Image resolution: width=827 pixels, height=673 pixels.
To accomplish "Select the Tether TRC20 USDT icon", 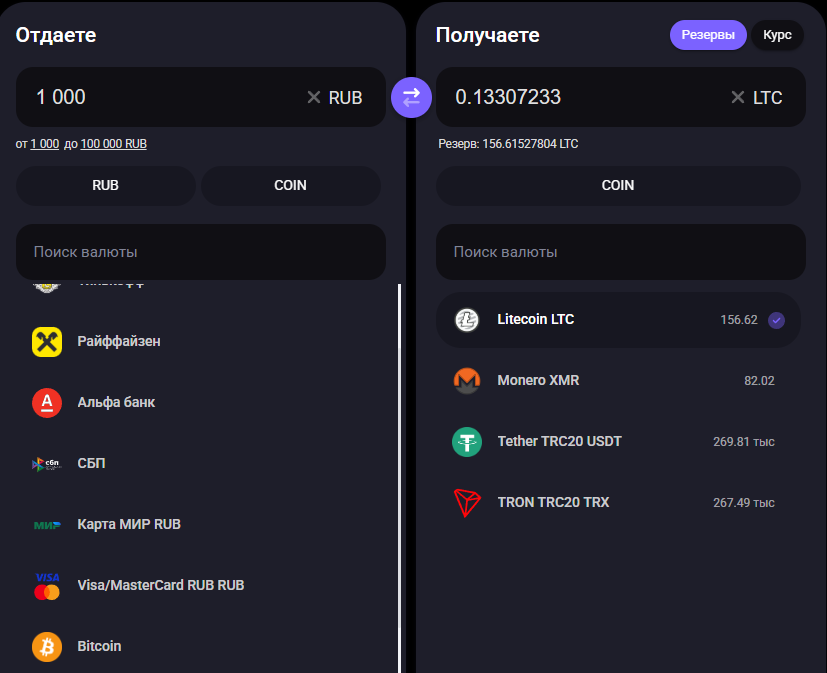I will click(x=467, y=442).
